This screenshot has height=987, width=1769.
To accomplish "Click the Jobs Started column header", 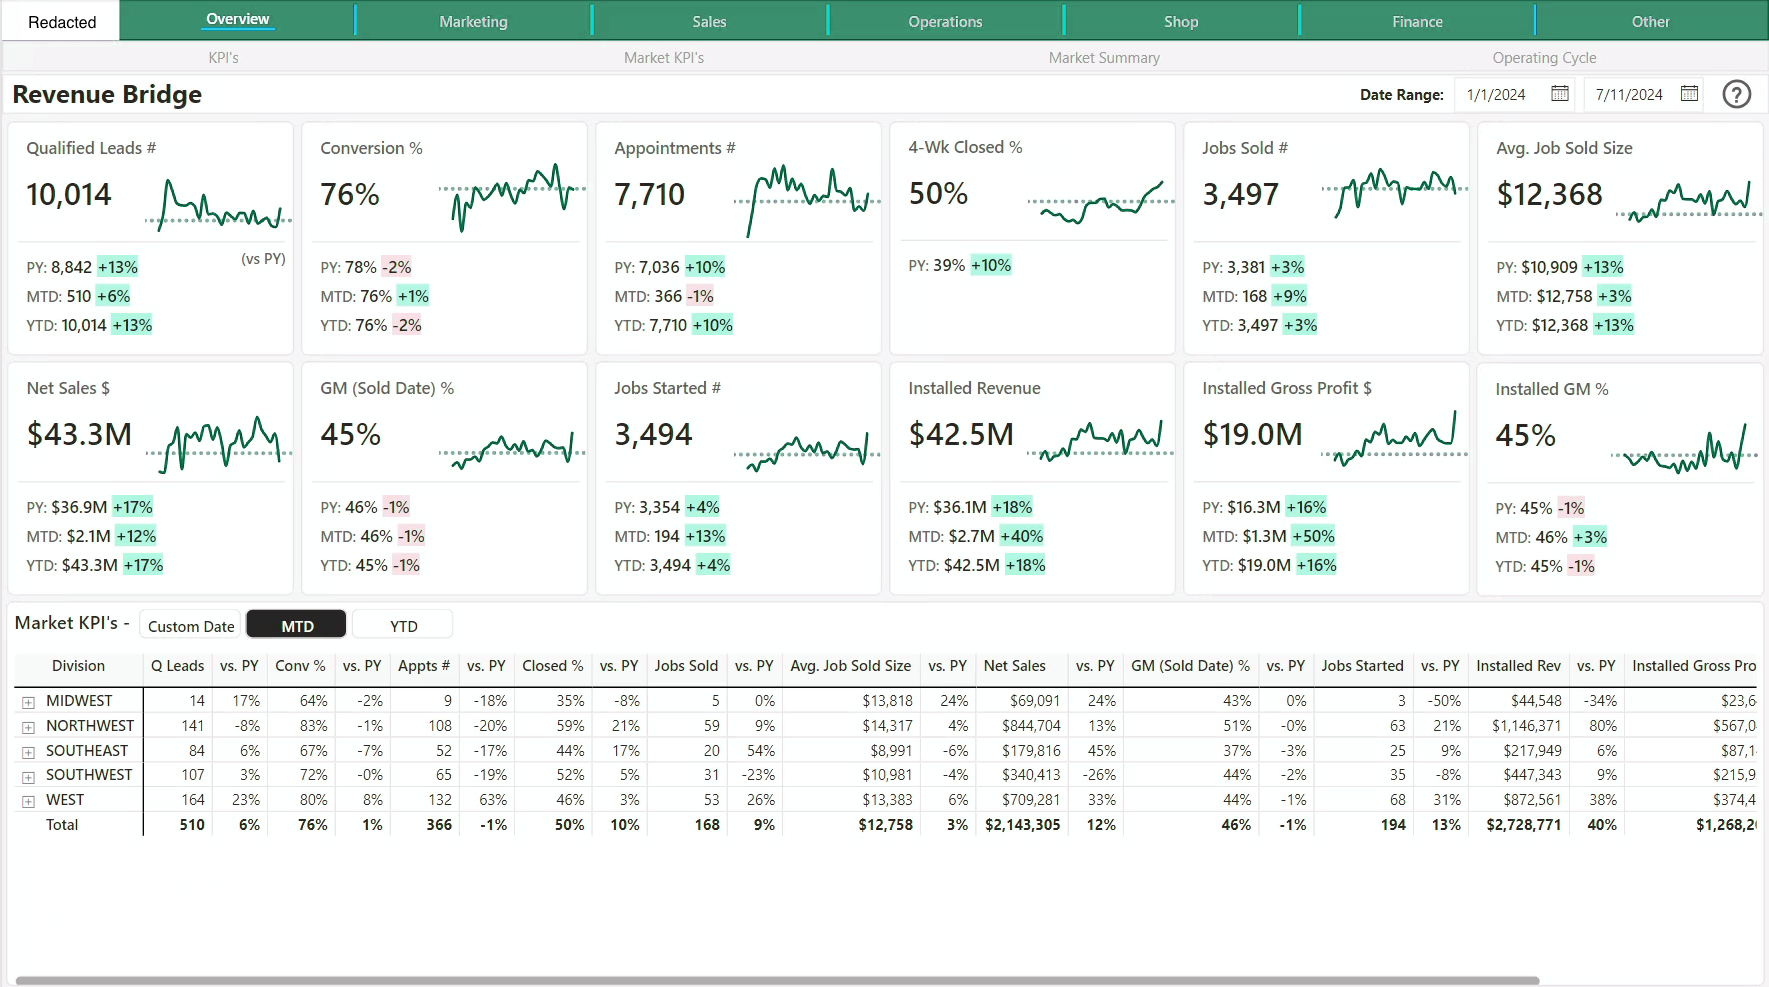I will click(1362, 666).
